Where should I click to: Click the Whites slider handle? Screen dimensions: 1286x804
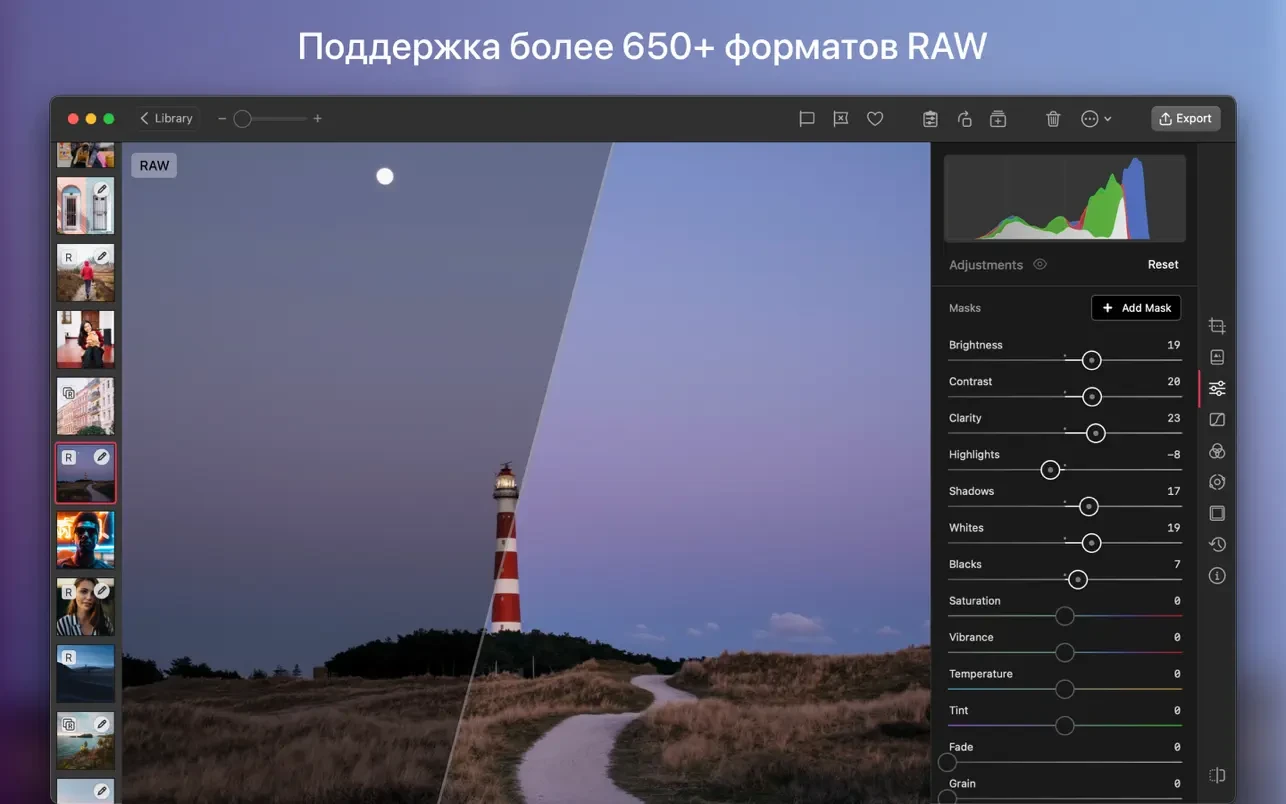tap(1092, 543)
